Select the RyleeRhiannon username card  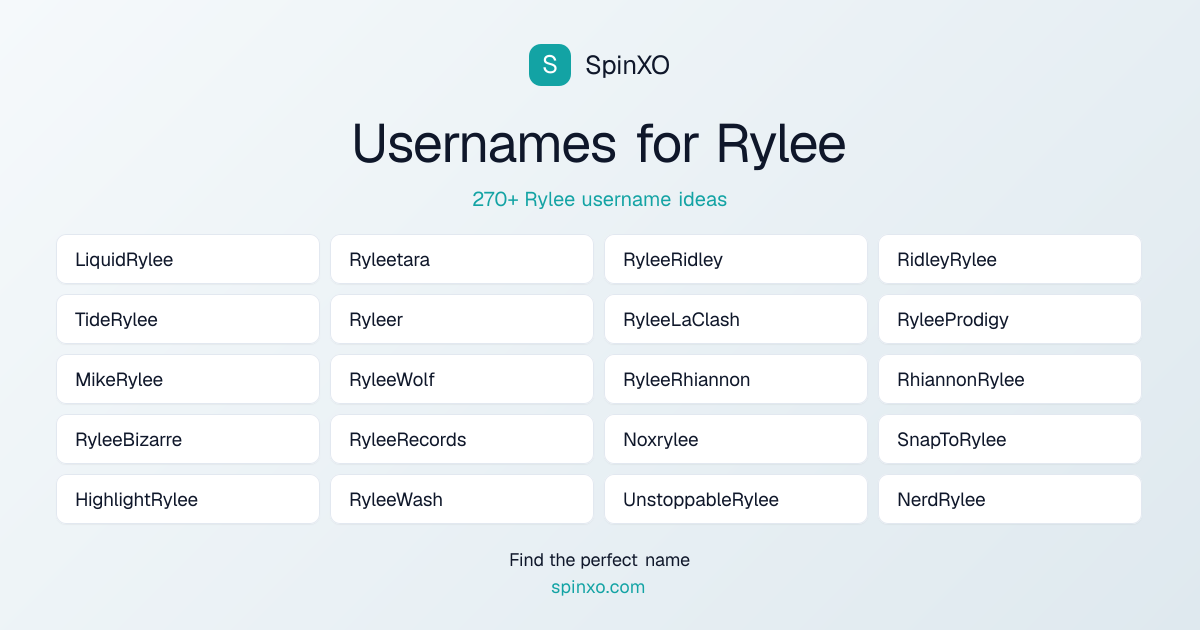[736, 379]
